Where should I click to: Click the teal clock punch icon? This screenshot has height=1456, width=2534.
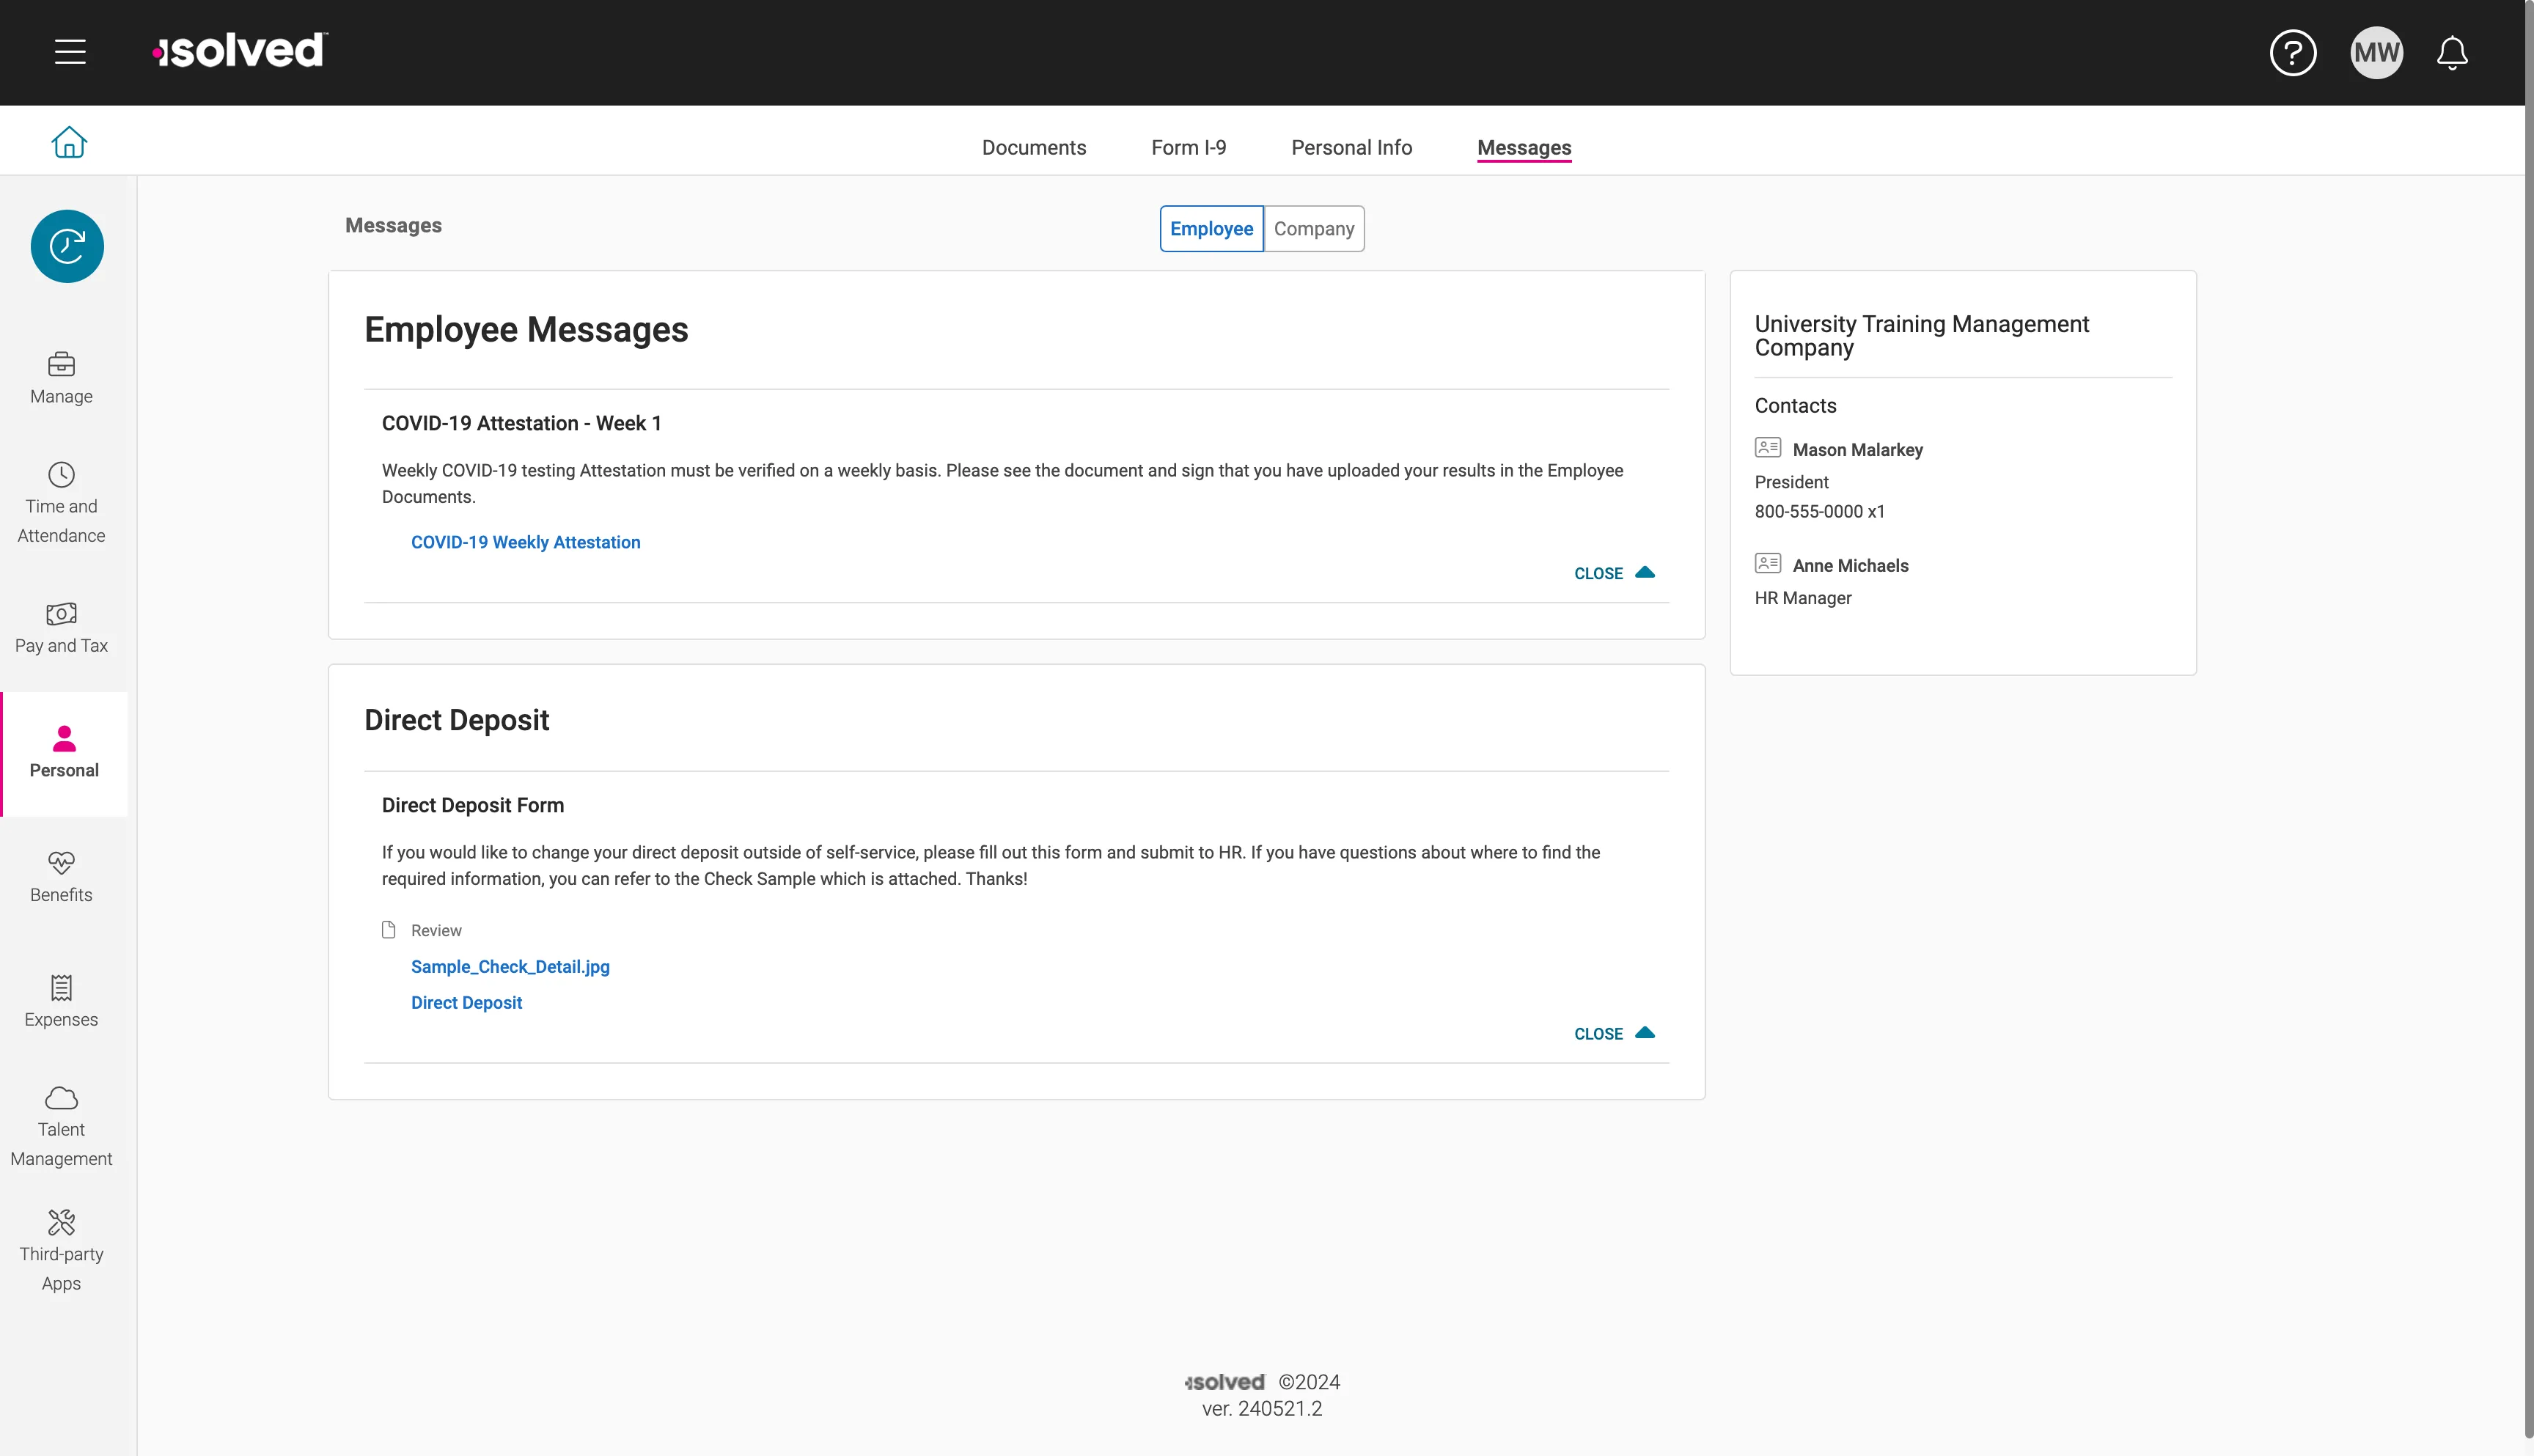(67, 246)
